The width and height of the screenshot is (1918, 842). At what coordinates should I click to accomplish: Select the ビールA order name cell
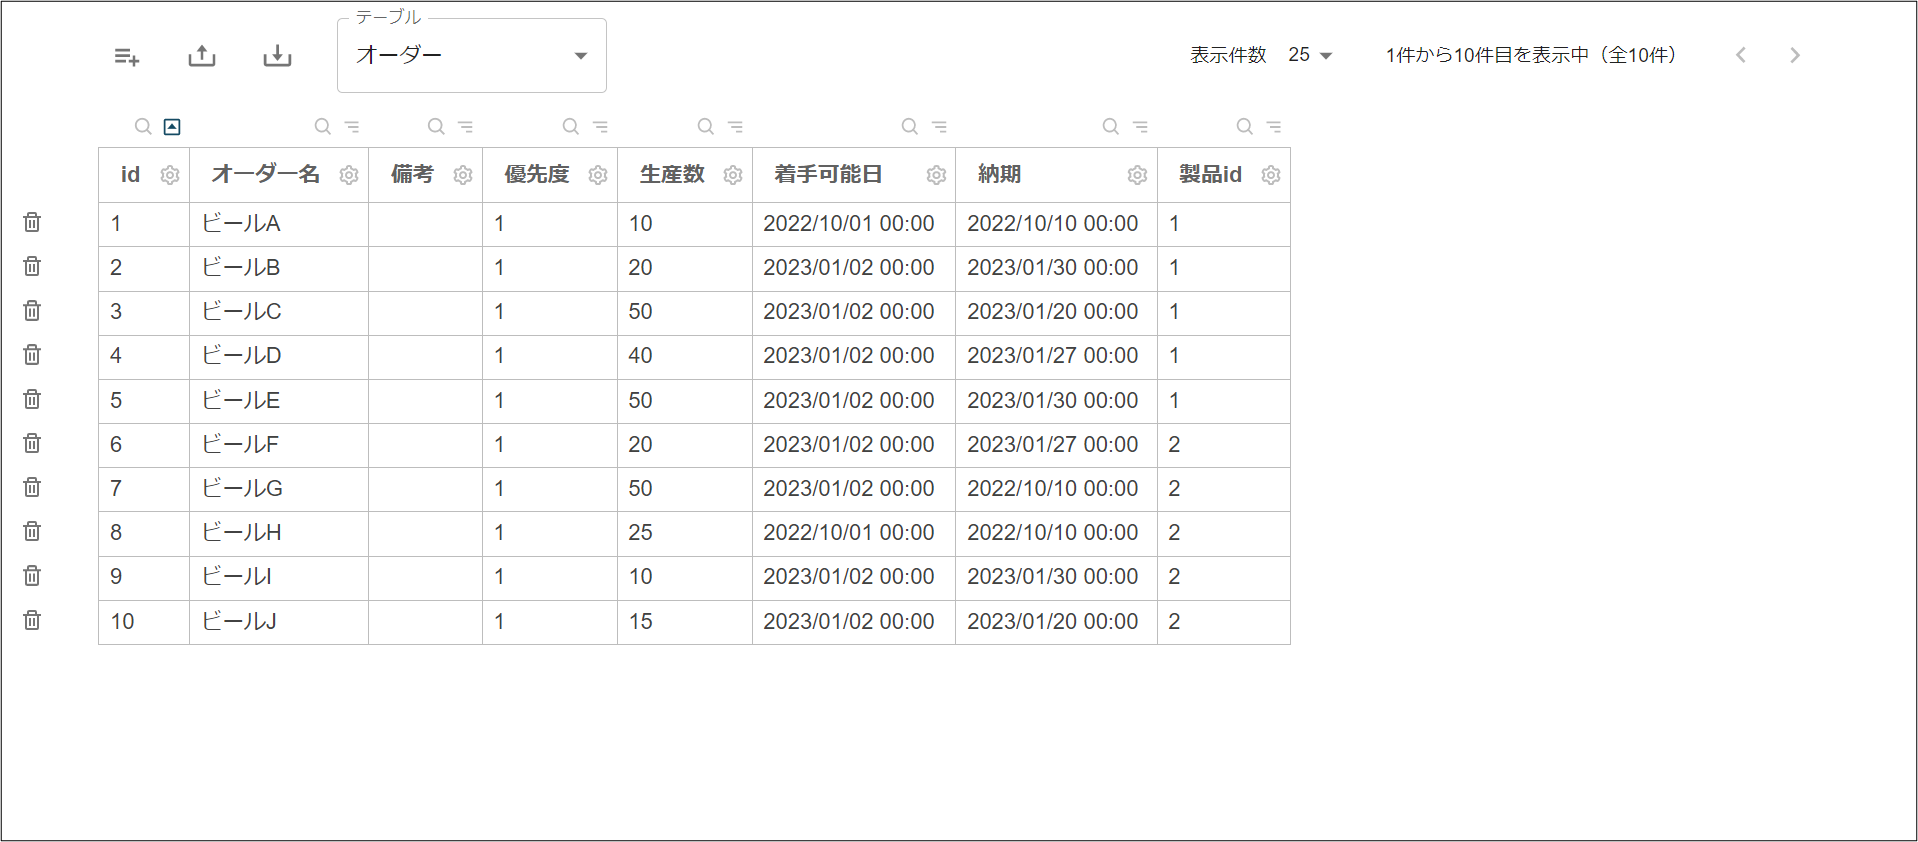(x=279, y=224)
